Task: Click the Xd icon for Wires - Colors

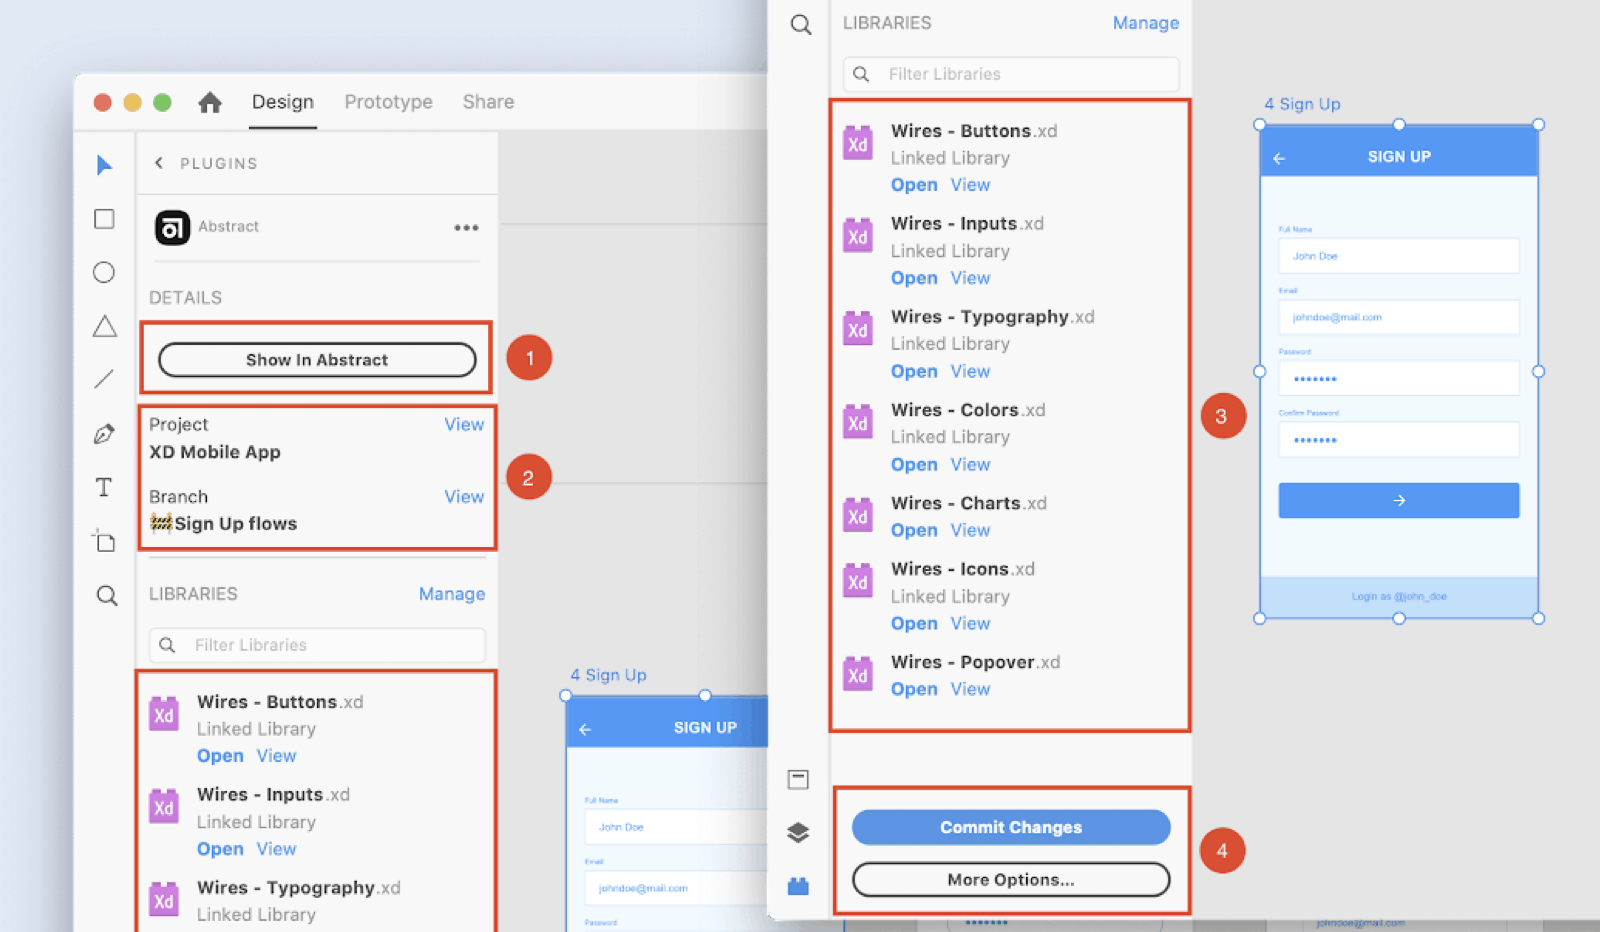Action: point(858,423)
